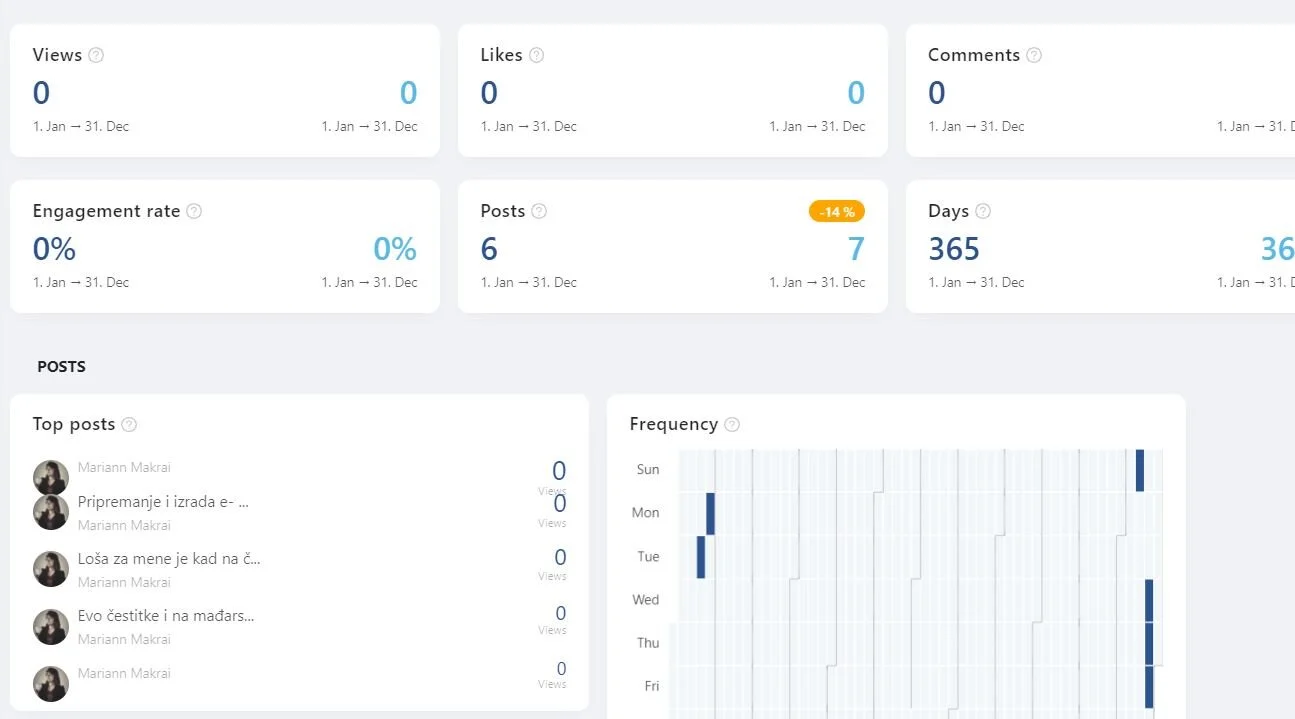The width and height of the screenshot is (1295, 719).
Task: Click the Sunday bar in Frequency chart
Action: click(x=1140, y=470)
